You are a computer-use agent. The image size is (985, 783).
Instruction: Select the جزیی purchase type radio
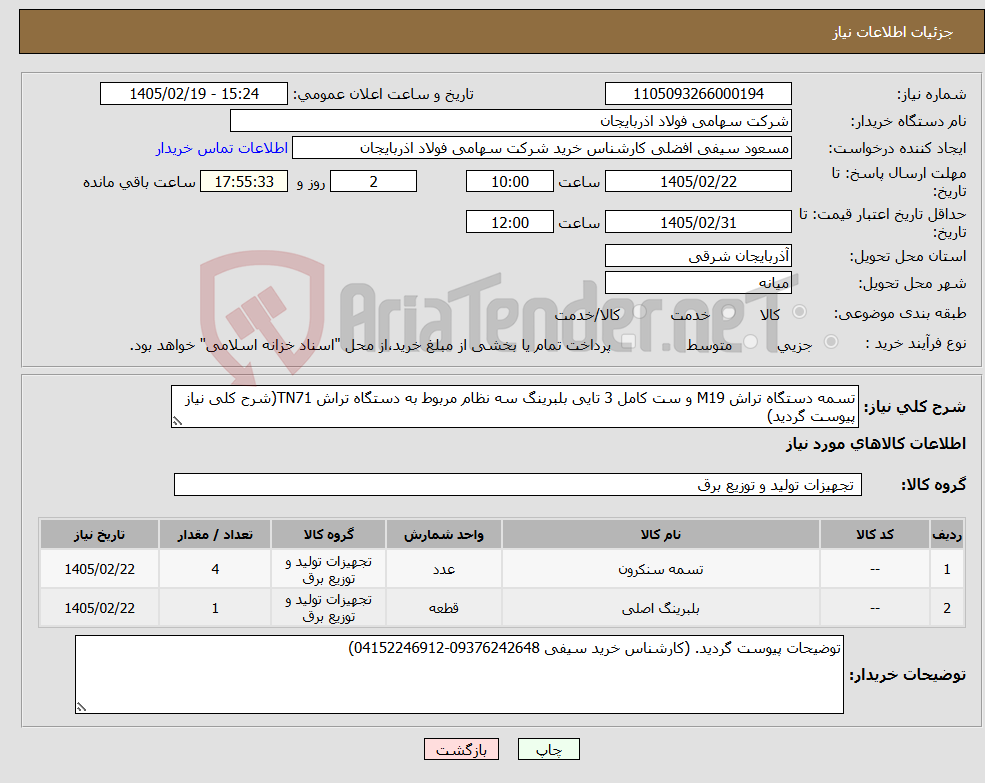[x=830, y=341]
